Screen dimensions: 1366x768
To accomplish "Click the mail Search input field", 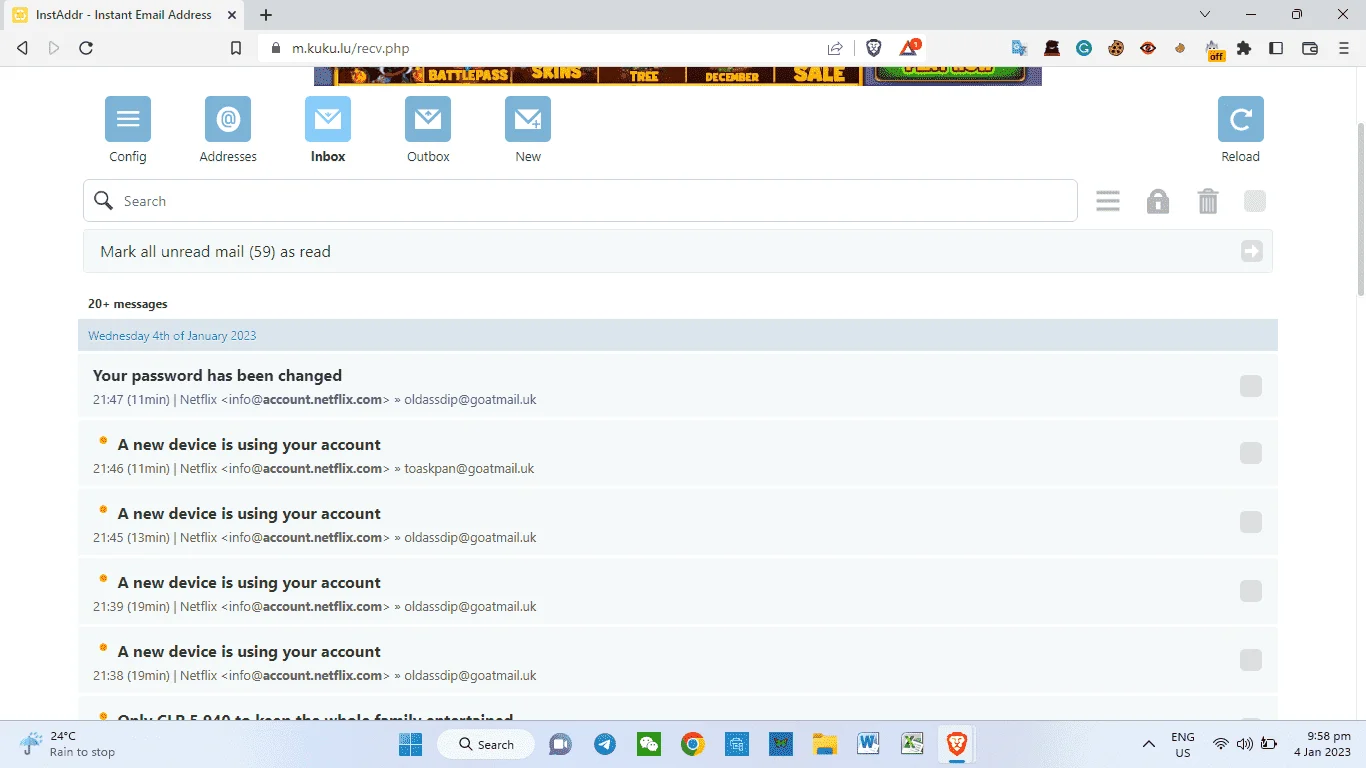I will [x=580, y=201].
